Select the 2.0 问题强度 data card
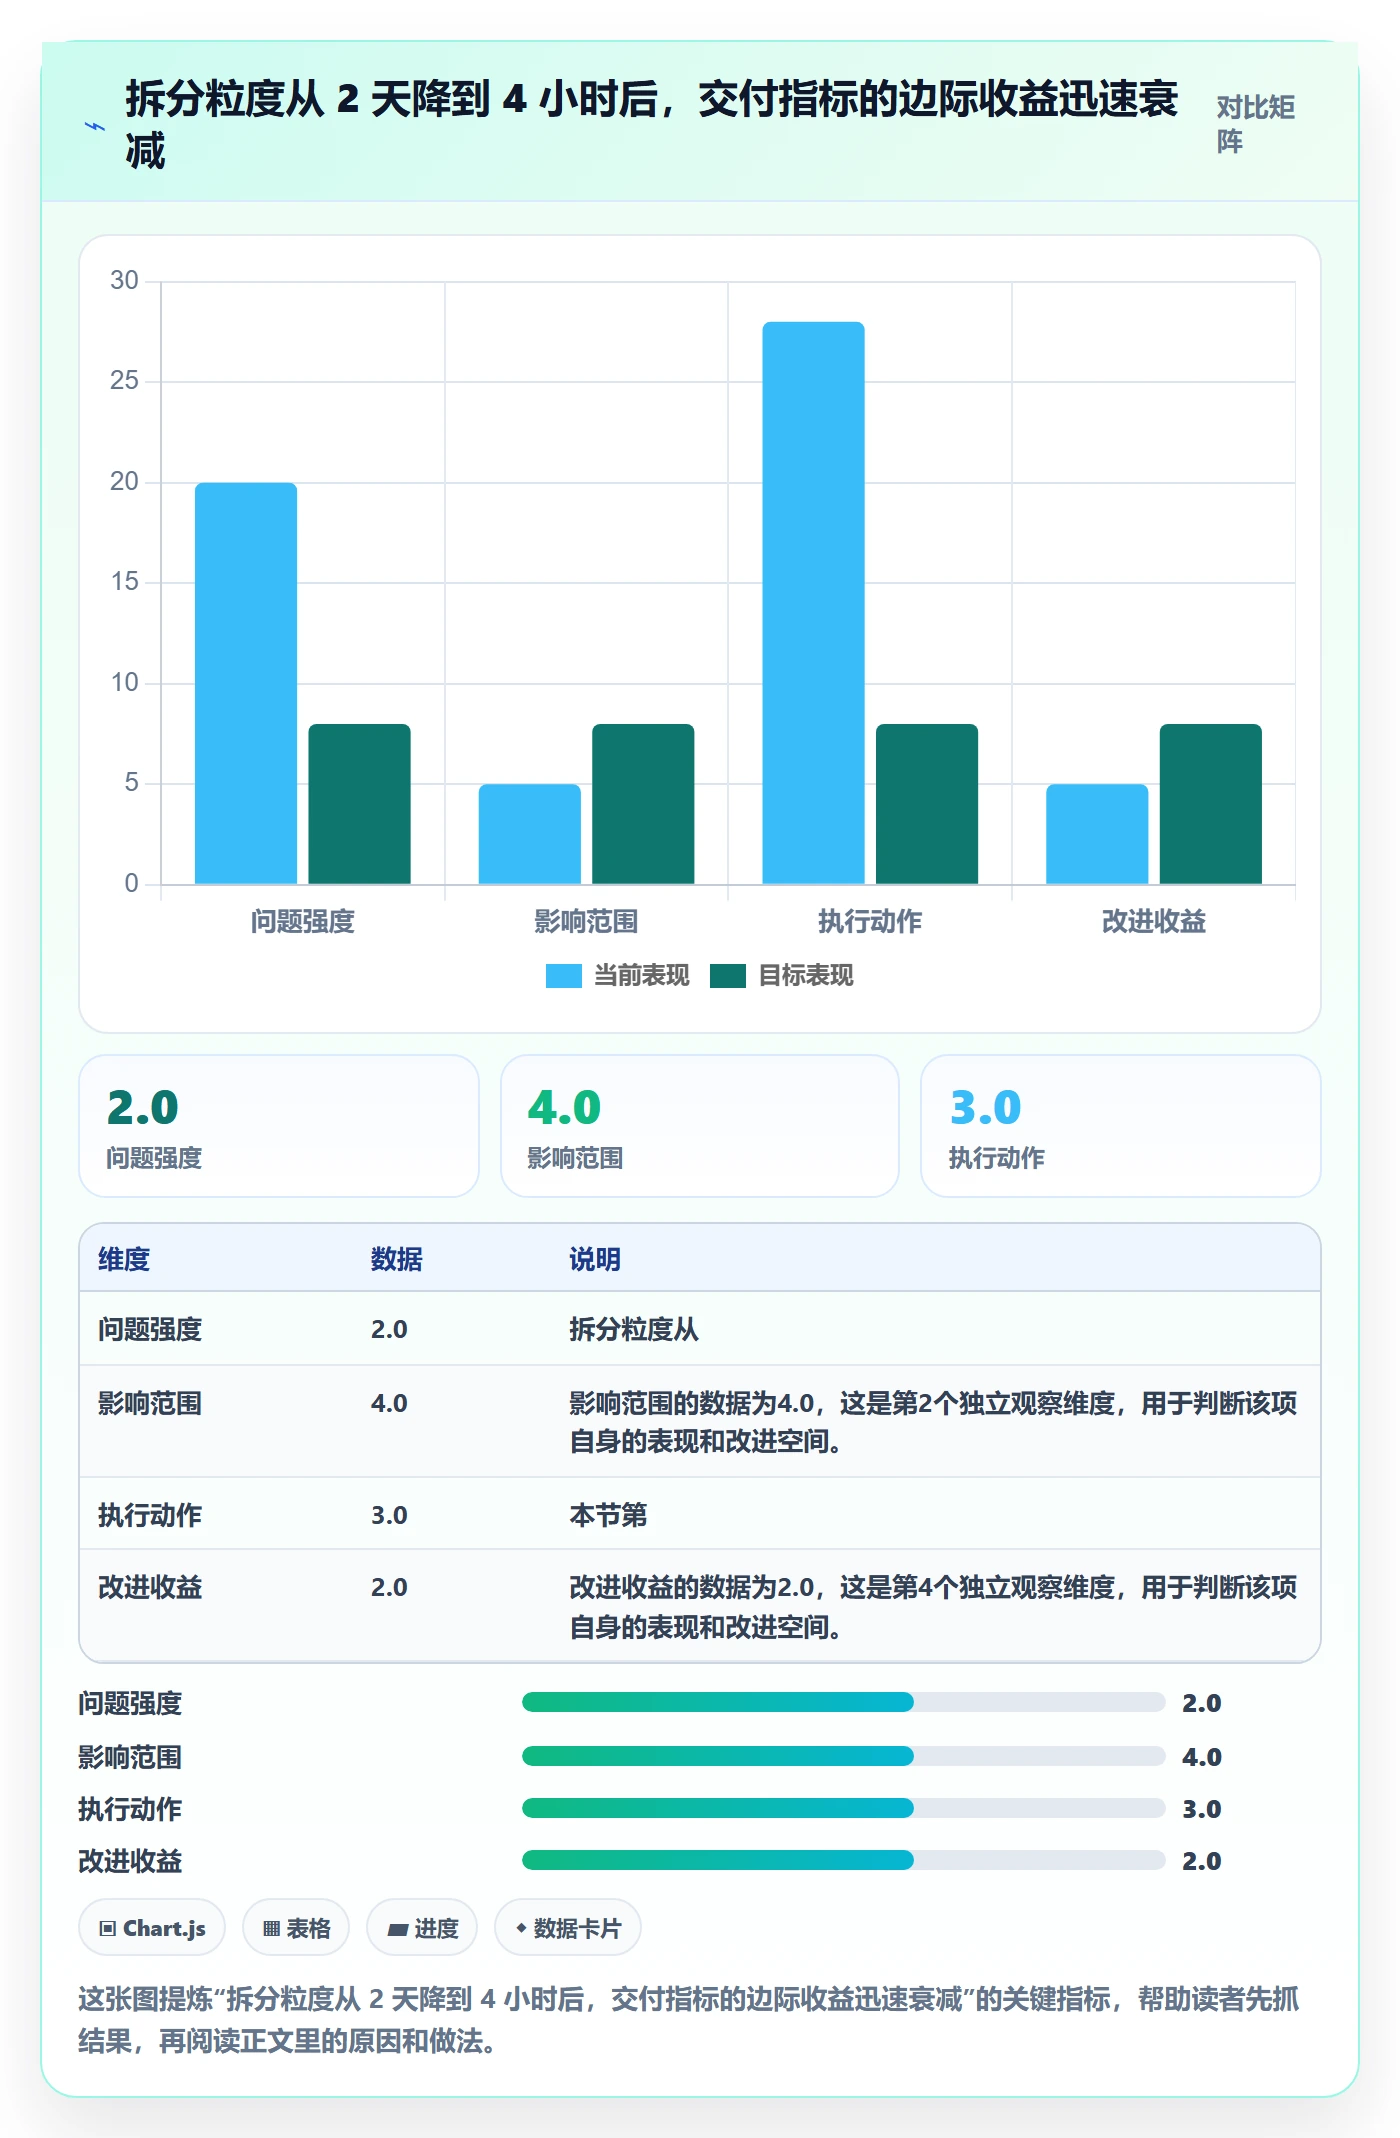This screenshot has width=1400, height=2138. click(x=279, y=1126)
